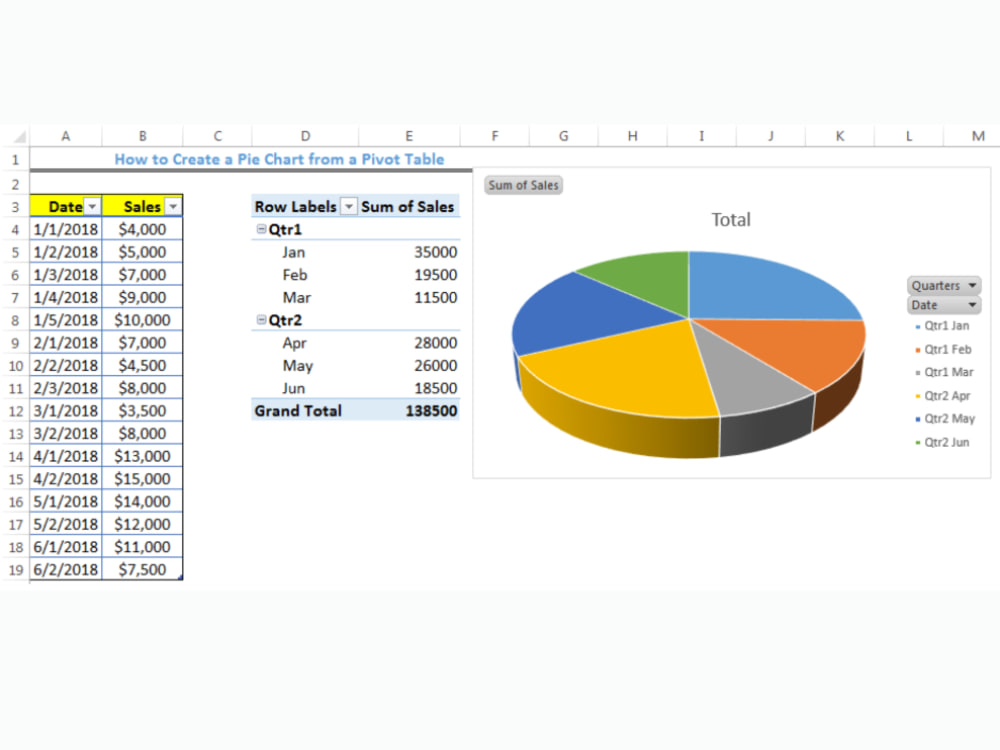Click the Qtr2 Jun legend entry
Screen dimensions: 1000x750
pos(943,443)
